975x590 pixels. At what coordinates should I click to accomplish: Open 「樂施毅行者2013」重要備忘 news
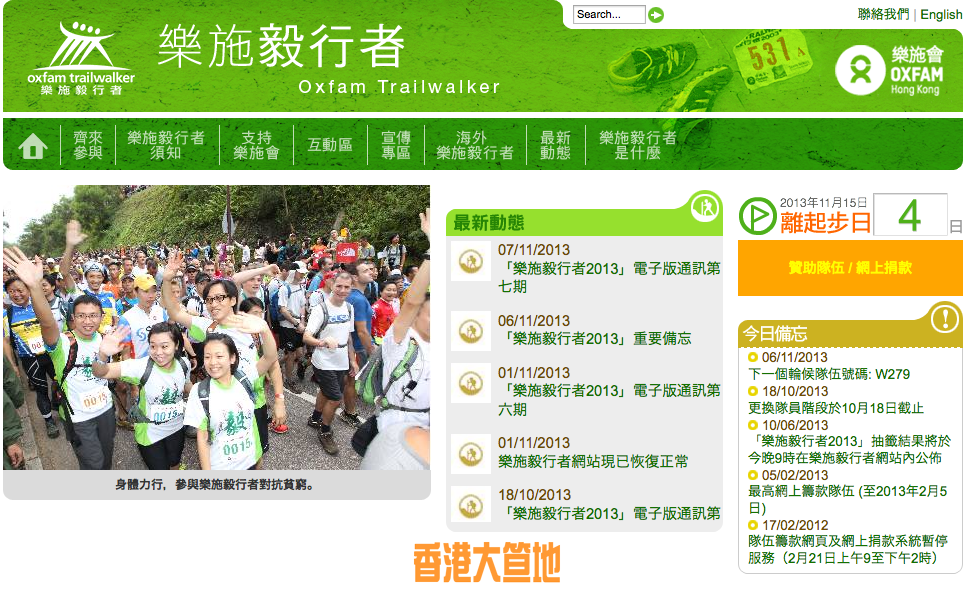594,339
